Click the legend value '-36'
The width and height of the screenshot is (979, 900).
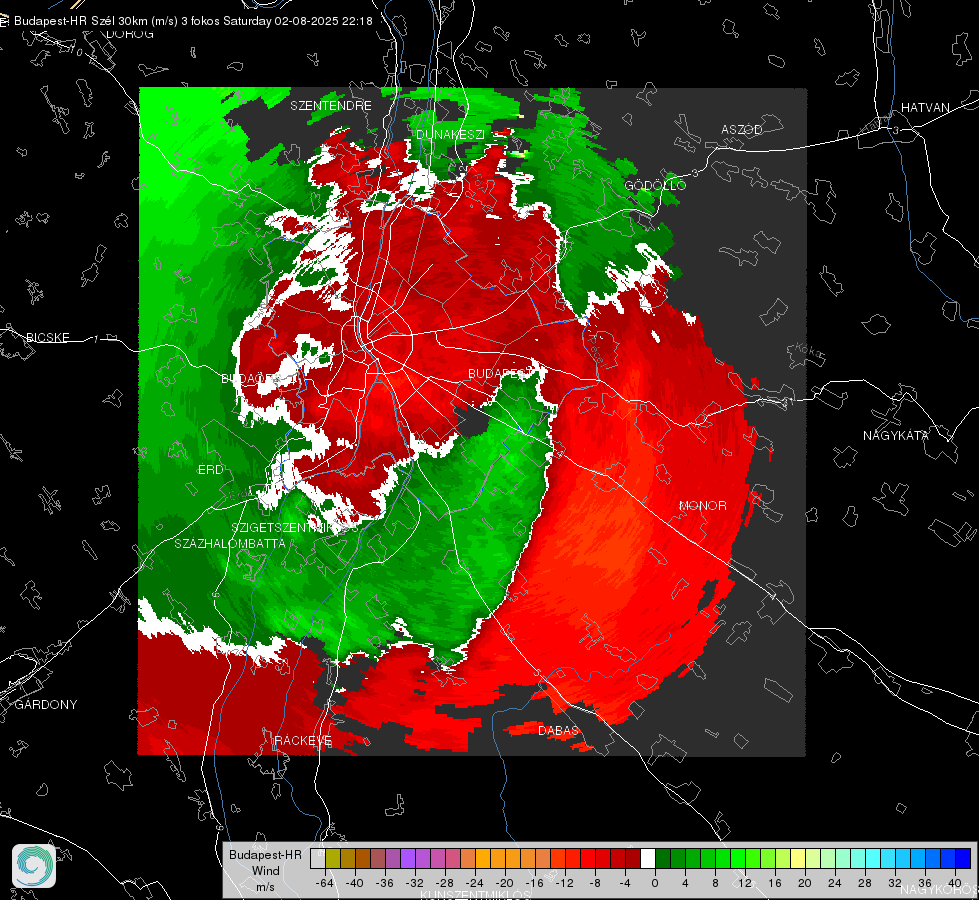(385, 883)
